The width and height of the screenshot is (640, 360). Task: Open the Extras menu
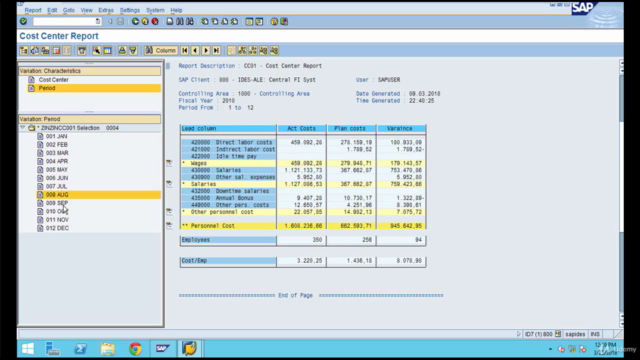click(106, 10)
